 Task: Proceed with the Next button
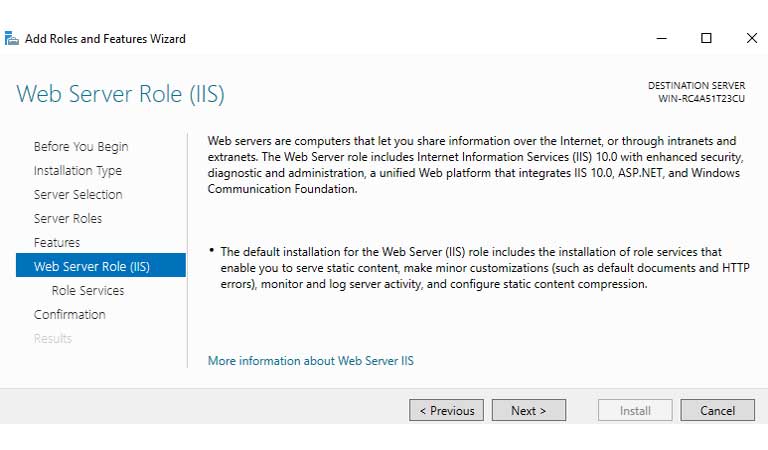tap(528, 410)
